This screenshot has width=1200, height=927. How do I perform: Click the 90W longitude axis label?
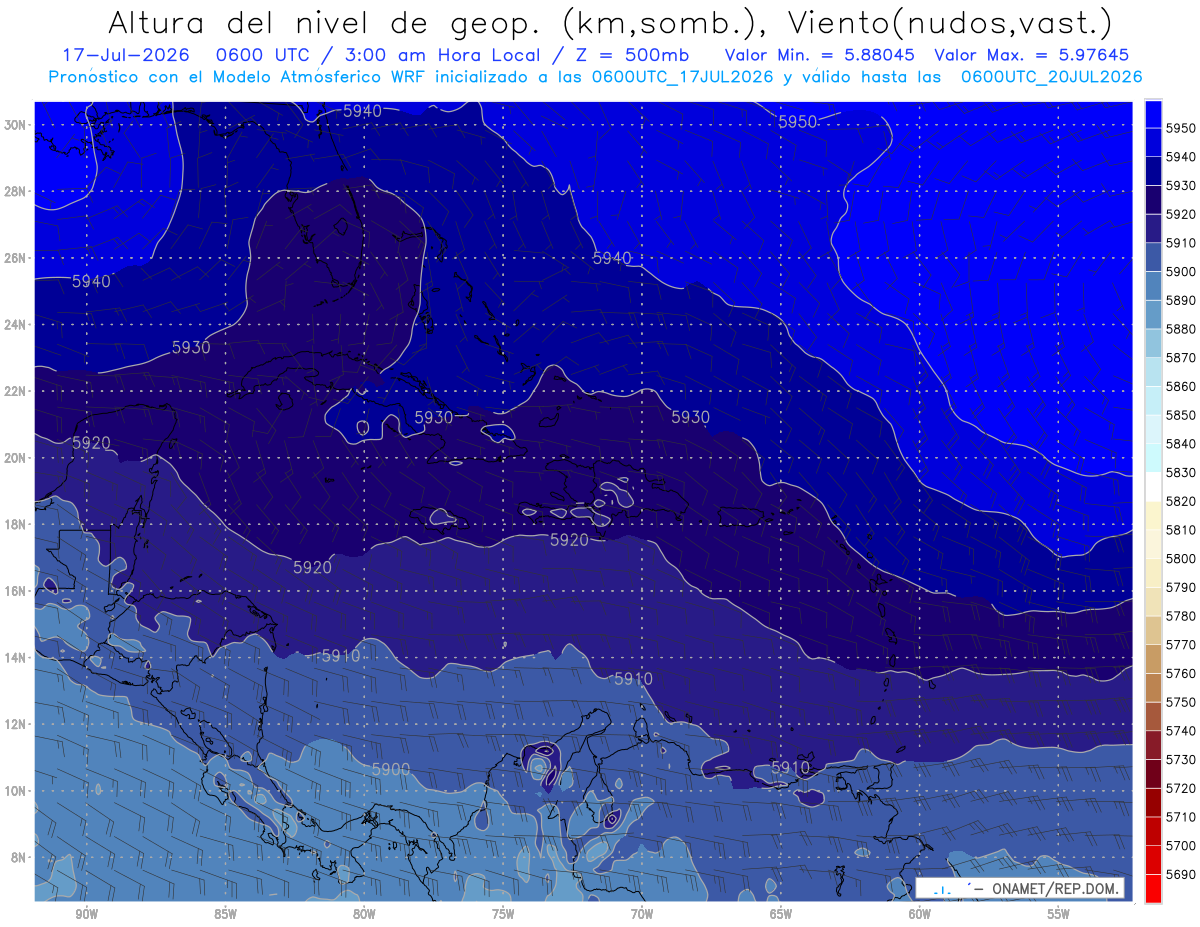pyautogui.click(x=86, y=915)
